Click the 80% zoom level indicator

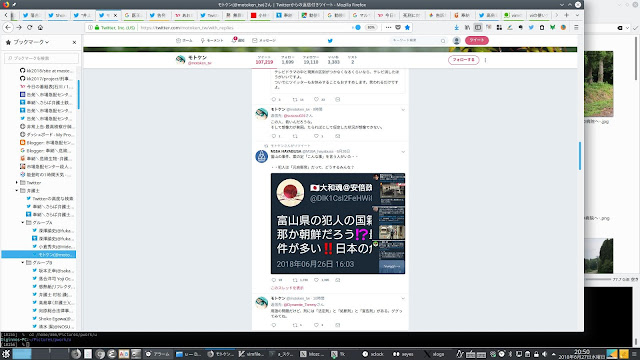[371, 27]
